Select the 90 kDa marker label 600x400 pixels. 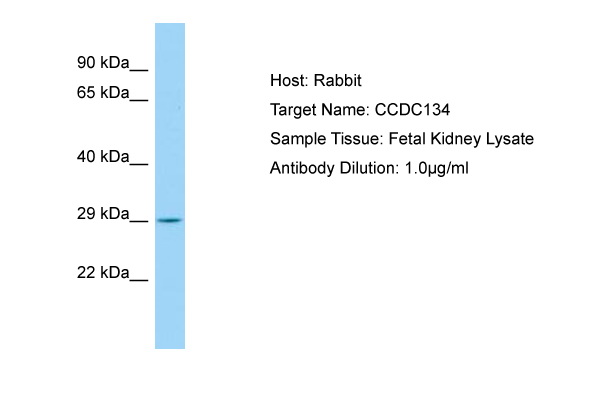coord(103,62)
